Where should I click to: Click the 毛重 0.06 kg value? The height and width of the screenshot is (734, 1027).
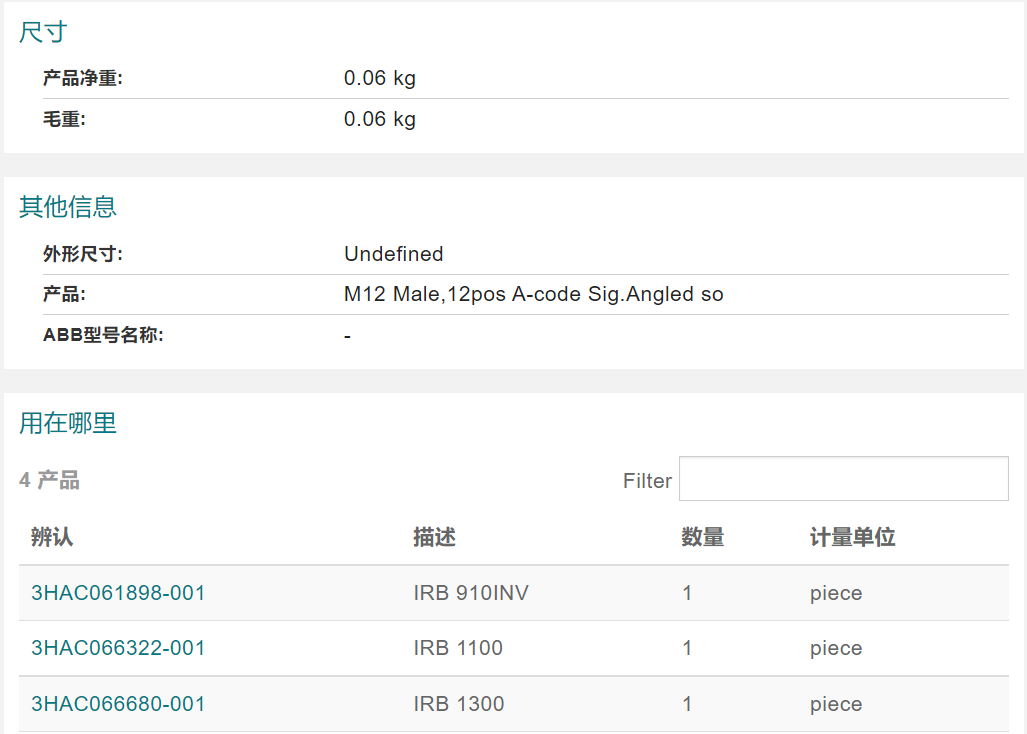(x=380, y=119)
